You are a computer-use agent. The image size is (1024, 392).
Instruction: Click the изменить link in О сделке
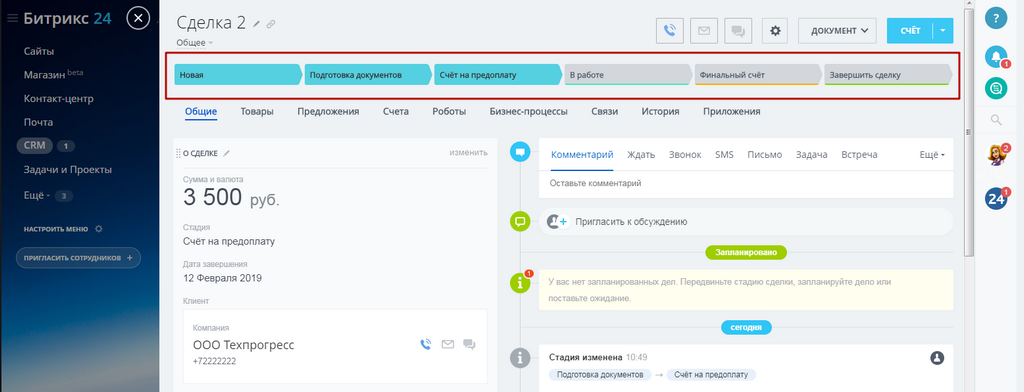(x=468, y=153)
